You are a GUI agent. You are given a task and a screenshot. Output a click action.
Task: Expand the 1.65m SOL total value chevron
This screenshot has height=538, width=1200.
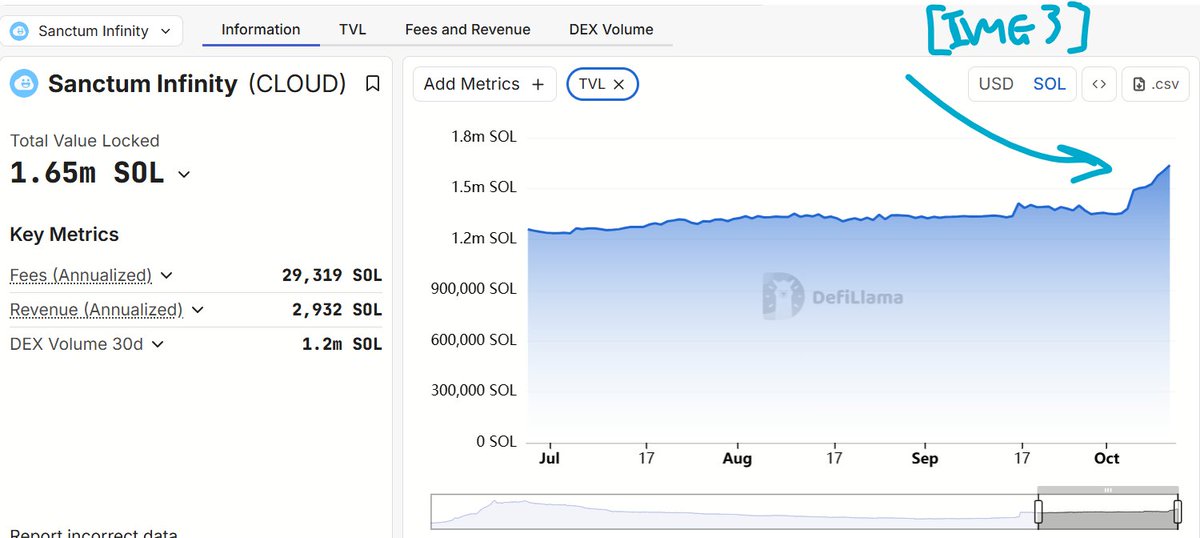click(x=184, y=174)
